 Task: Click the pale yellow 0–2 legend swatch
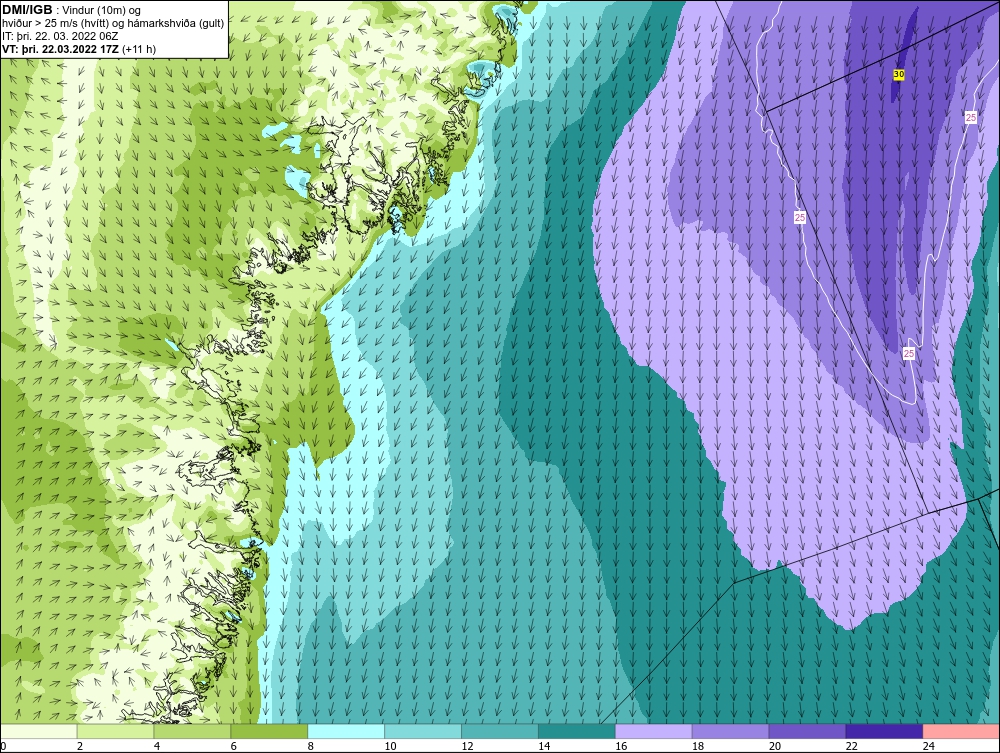coord(39,731)
